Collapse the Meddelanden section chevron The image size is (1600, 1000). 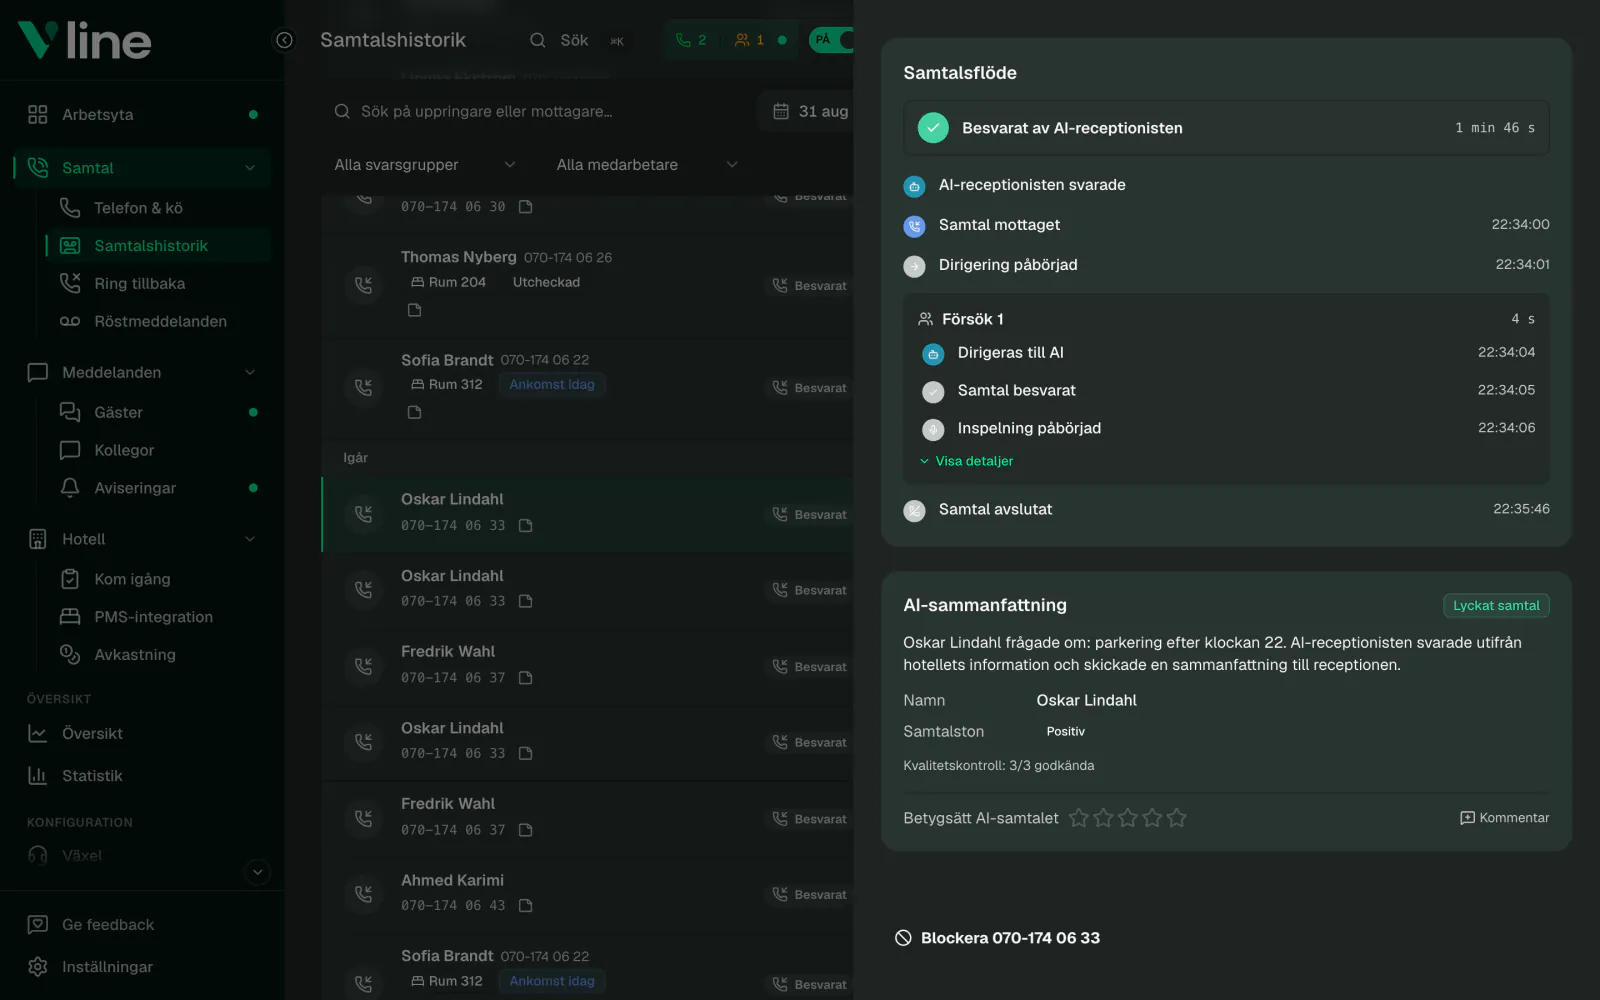tap(250, 372)
